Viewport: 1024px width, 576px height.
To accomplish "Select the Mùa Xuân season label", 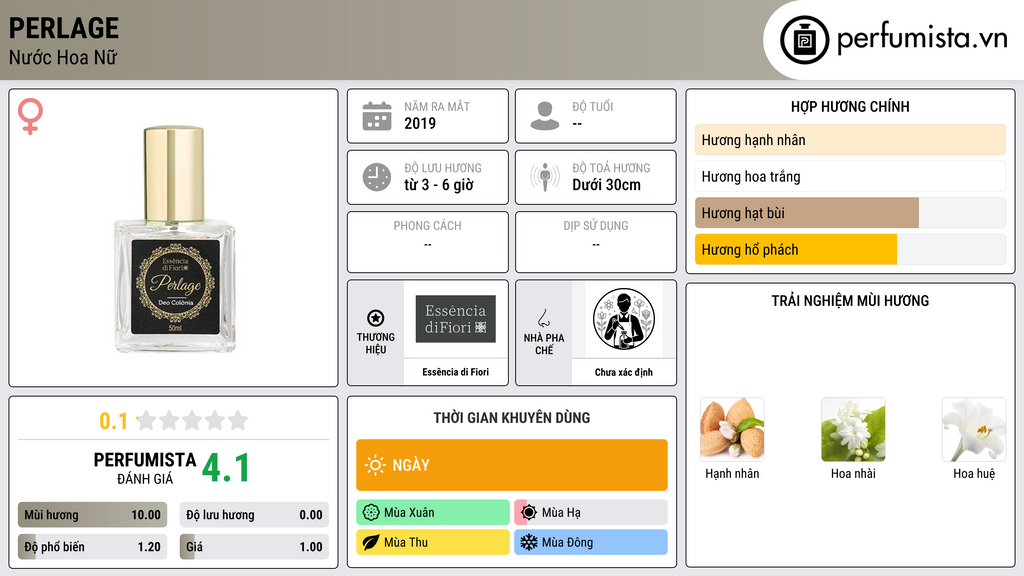I will click(x=409, y=513).
